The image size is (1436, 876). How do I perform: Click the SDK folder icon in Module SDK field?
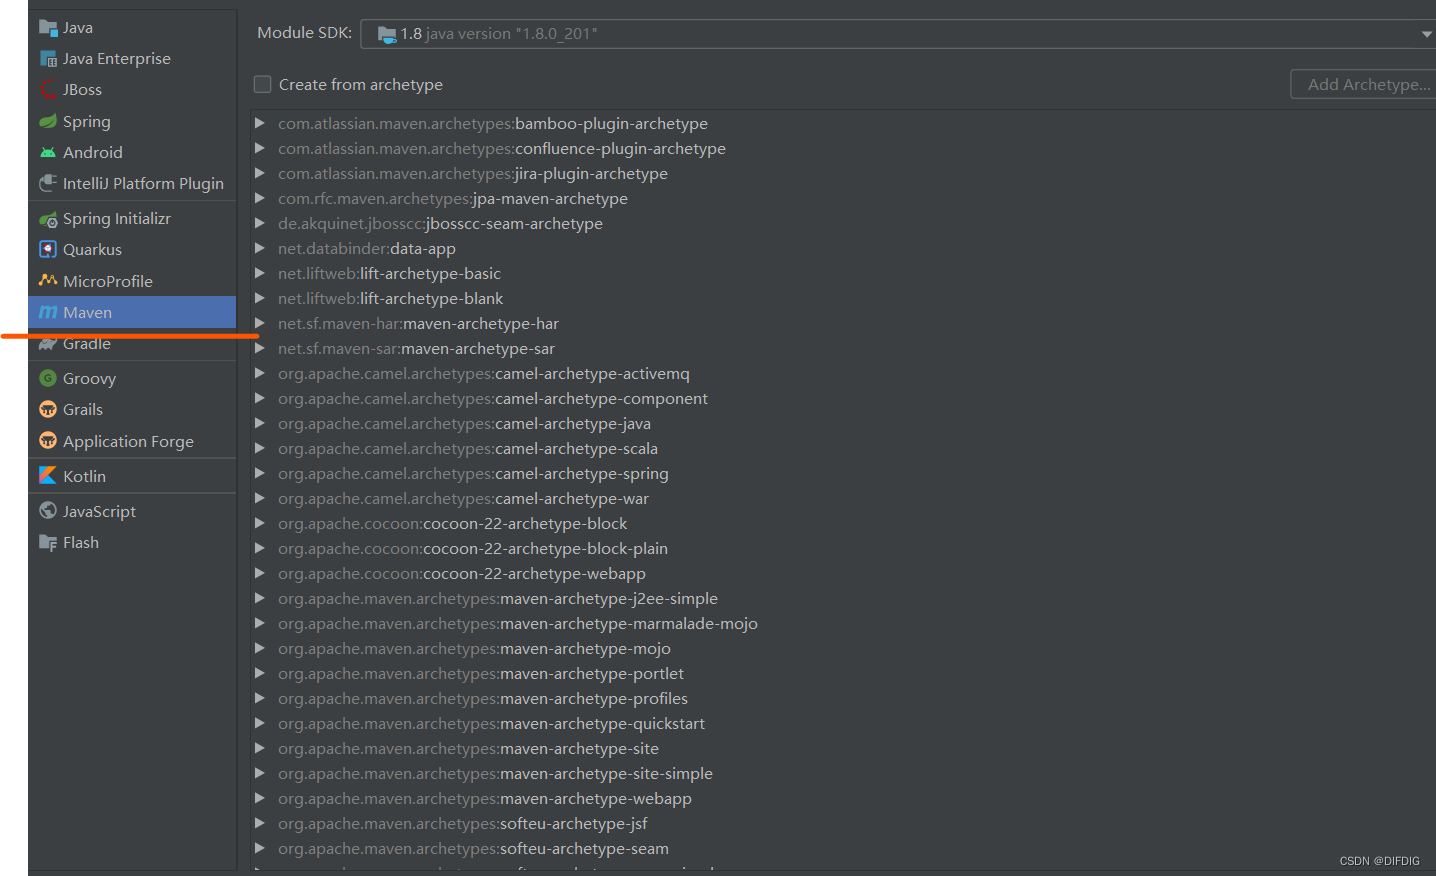[387, 34]
